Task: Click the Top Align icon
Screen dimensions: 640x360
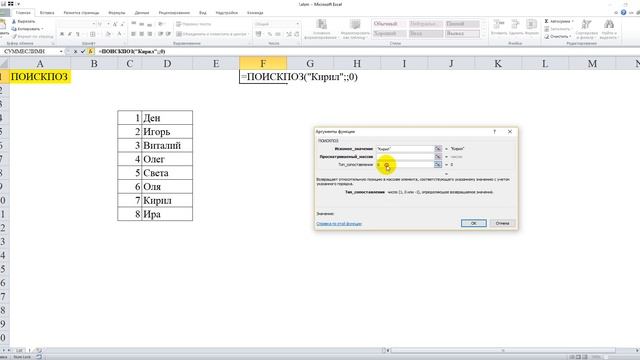Action: coord(133,24)
